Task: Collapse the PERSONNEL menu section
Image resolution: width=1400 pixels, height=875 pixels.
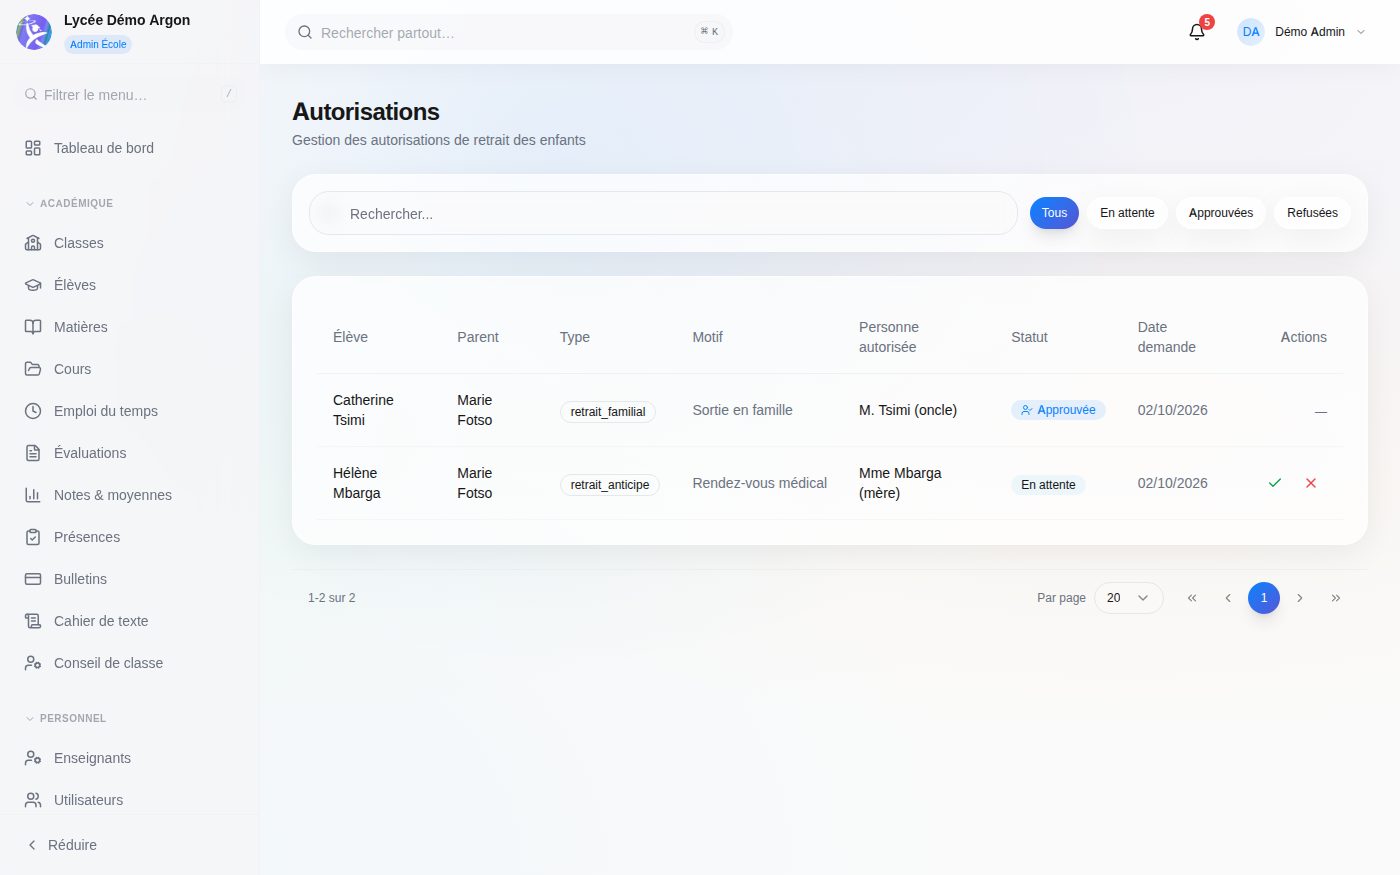Action: (65, 718)
